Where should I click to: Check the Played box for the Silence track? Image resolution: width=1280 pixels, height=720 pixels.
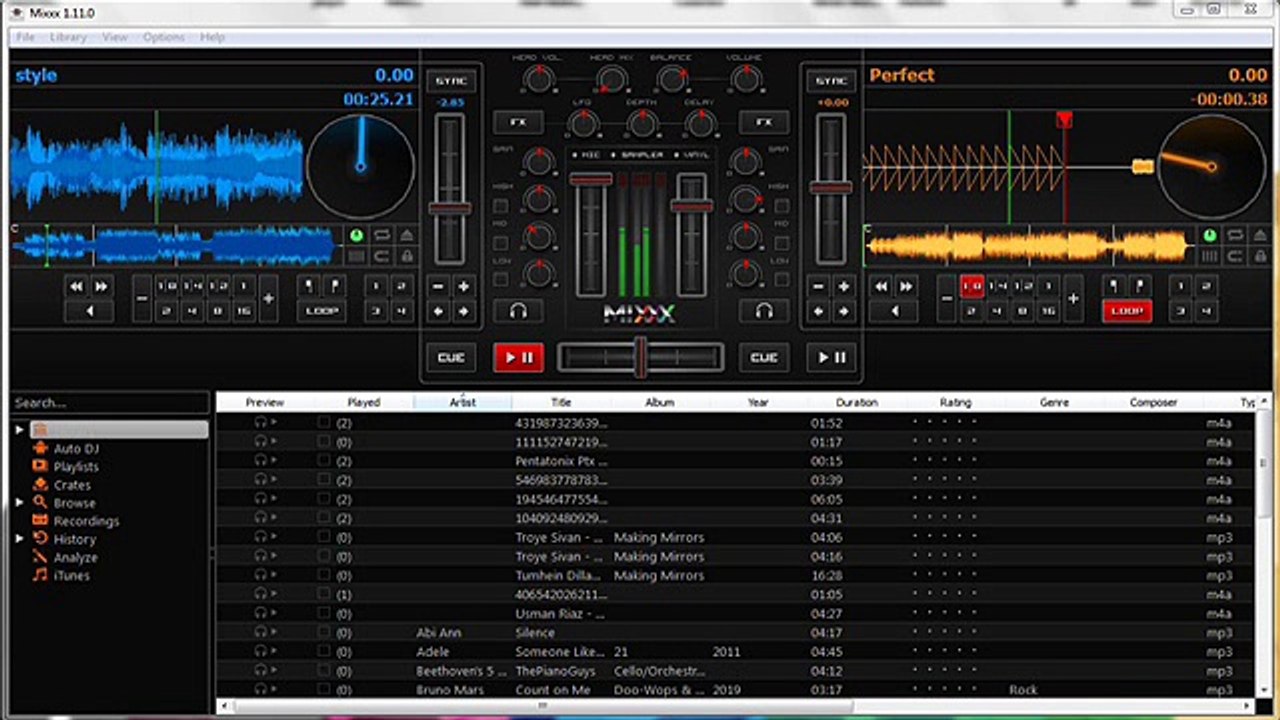[323, 632]
